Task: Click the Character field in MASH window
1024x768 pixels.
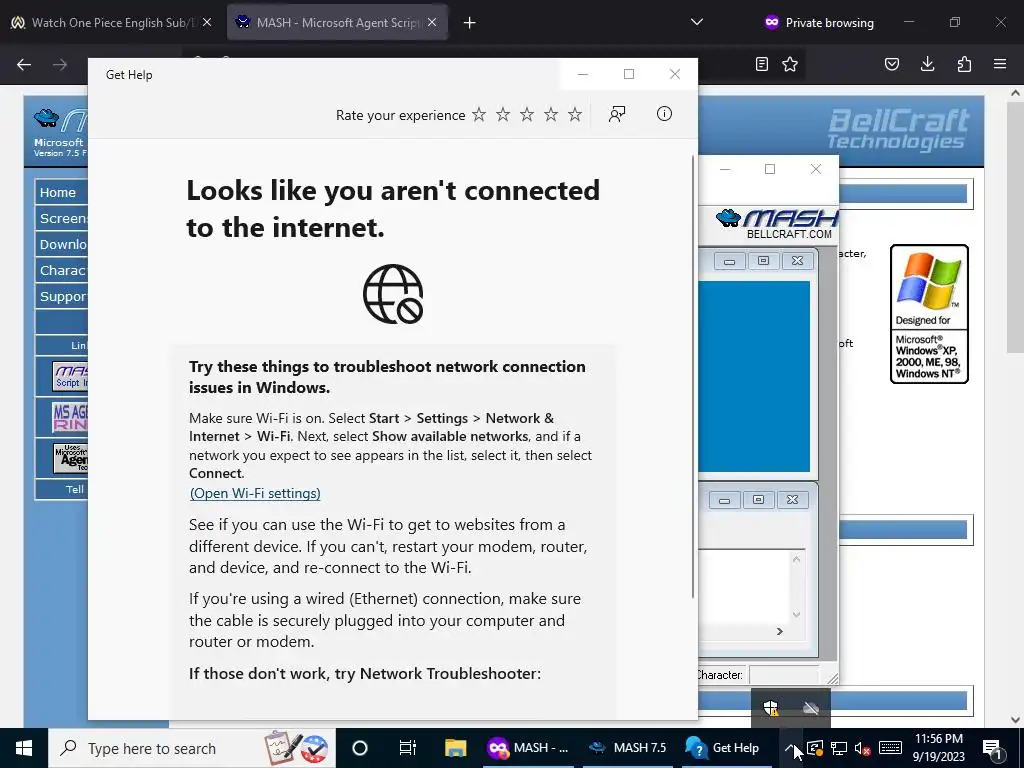Action: pyautogui.click(x=783, y=675)
